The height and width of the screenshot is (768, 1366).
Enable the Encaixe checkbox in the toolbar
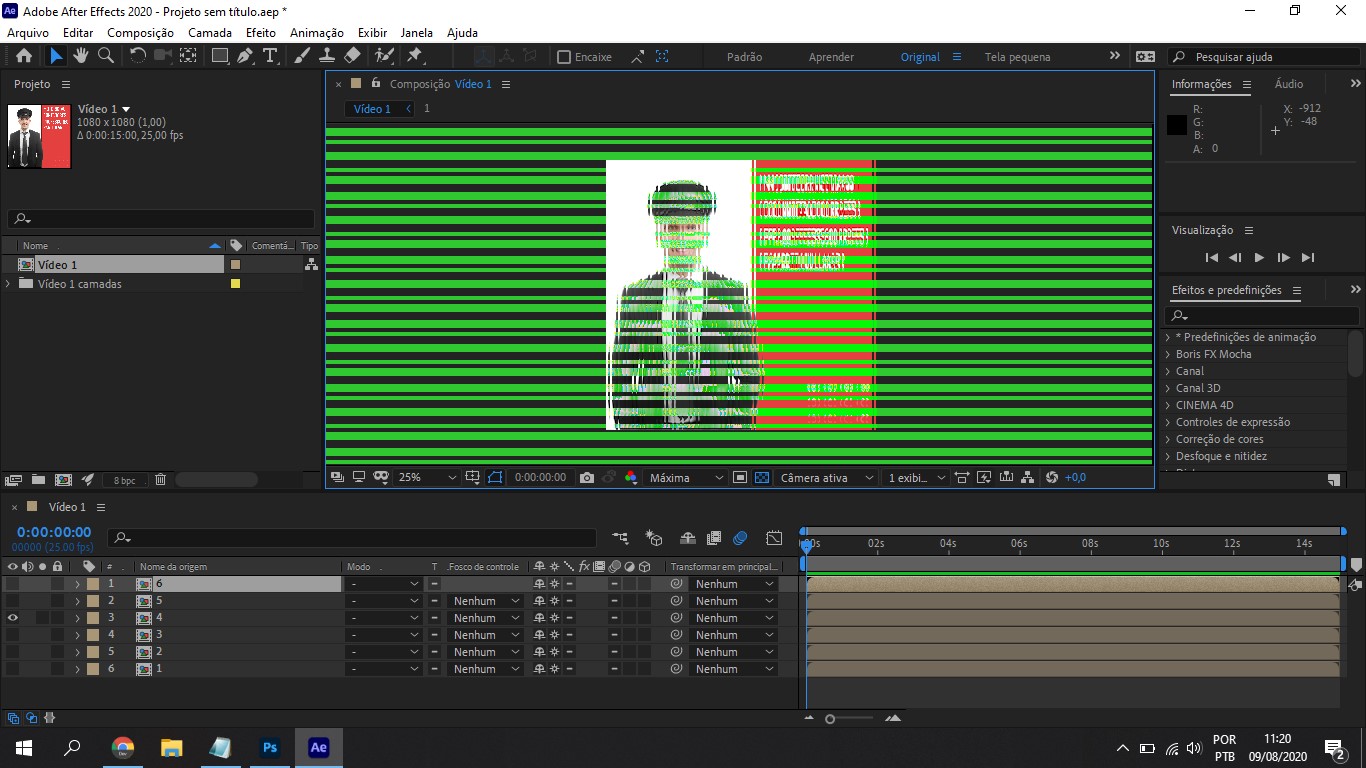tap(566, 56)
